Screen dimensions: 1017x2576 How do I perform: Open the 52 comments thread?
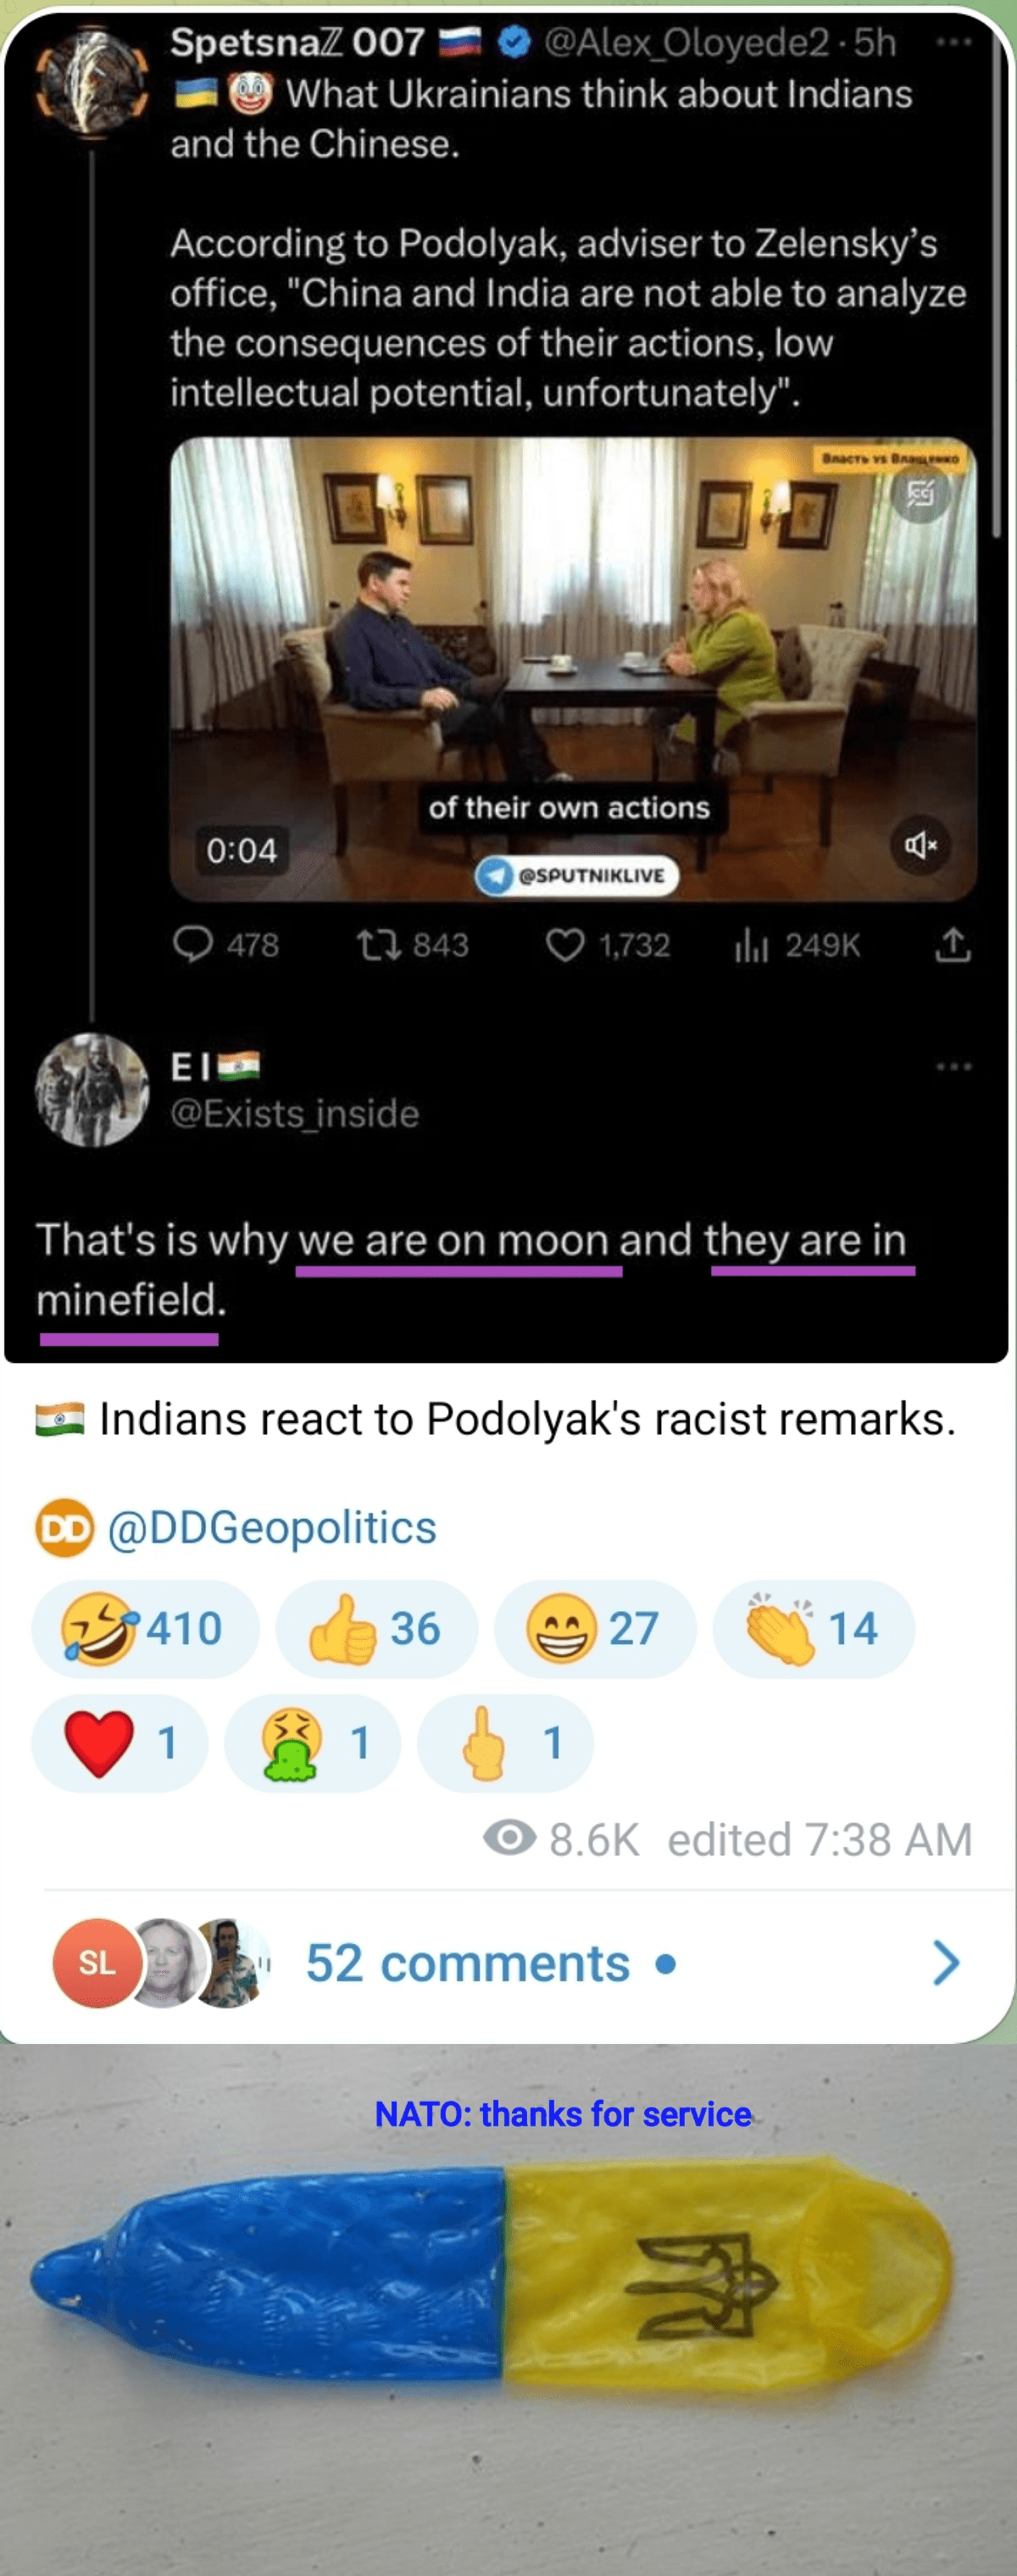point(467,1962)
